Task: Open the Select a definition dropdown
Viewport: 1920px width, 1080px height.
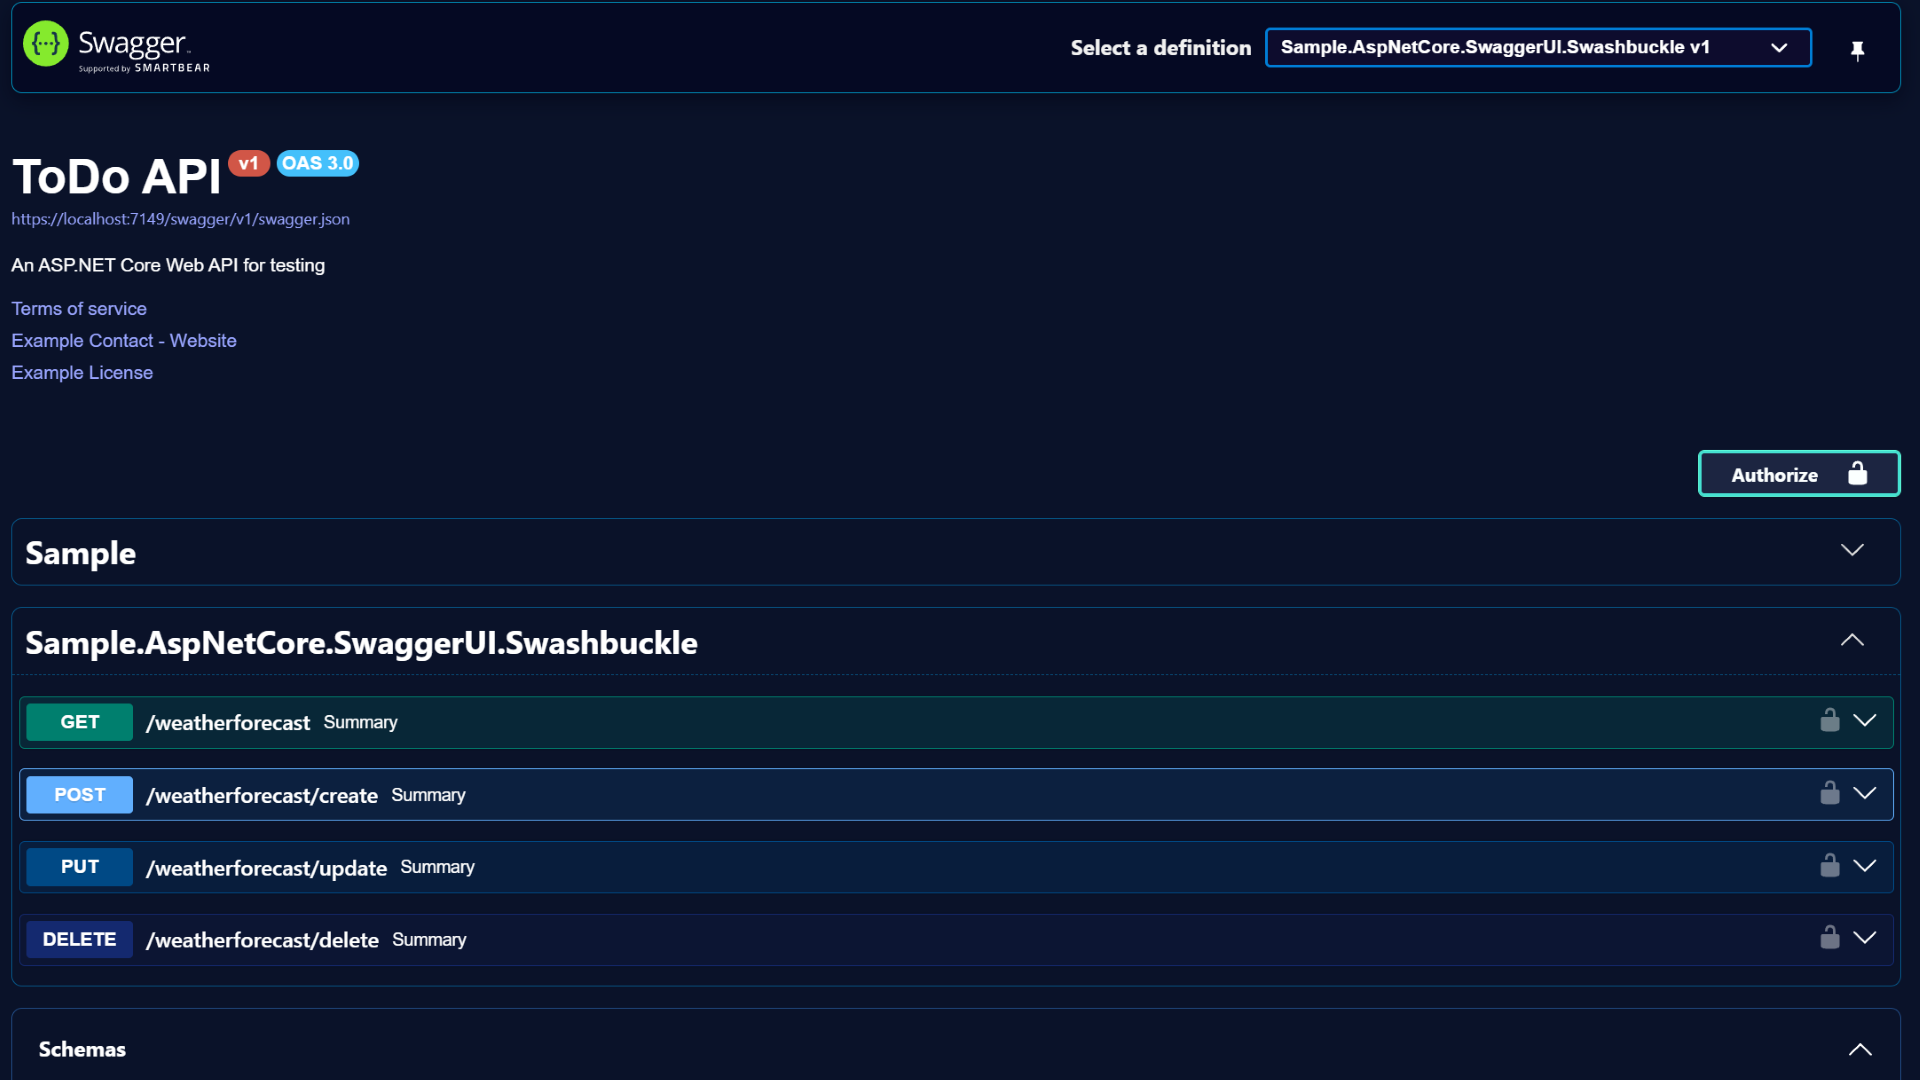Action: point(1537,48)
